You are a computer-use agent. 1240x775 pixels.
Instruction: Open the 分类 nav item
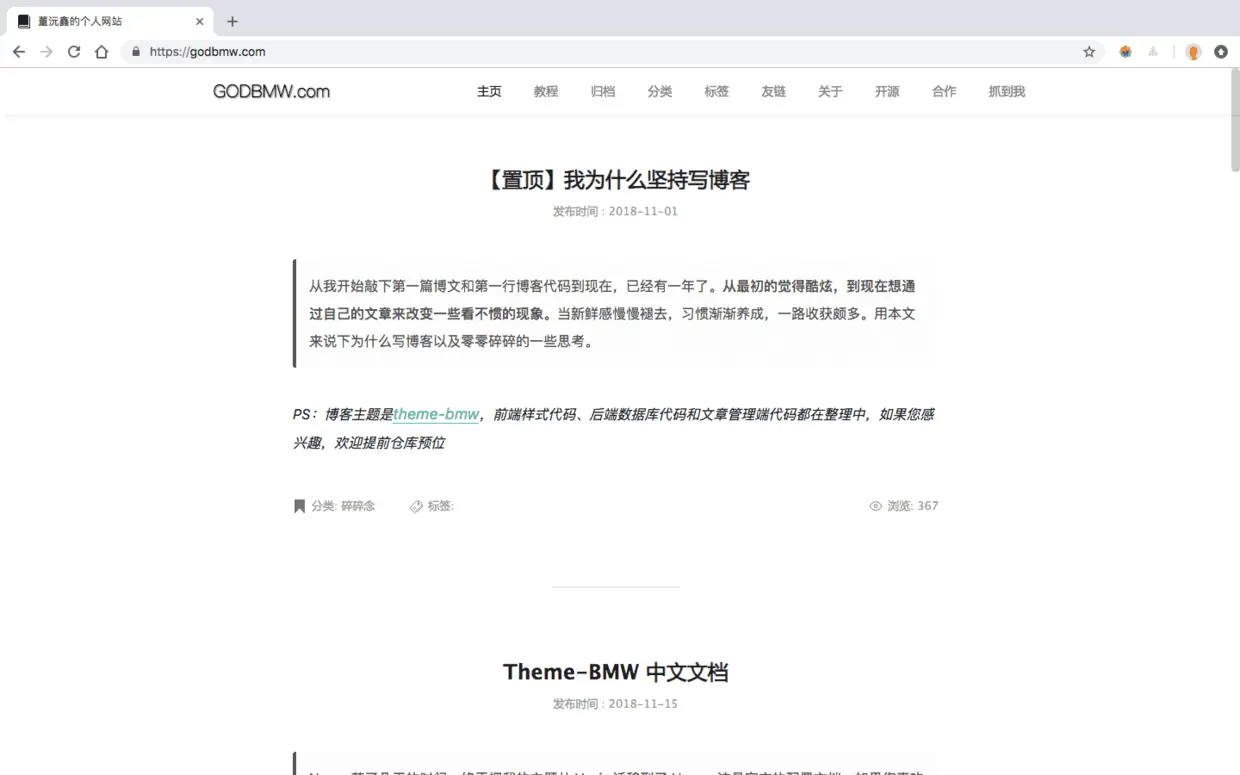[x=660, y=91]
